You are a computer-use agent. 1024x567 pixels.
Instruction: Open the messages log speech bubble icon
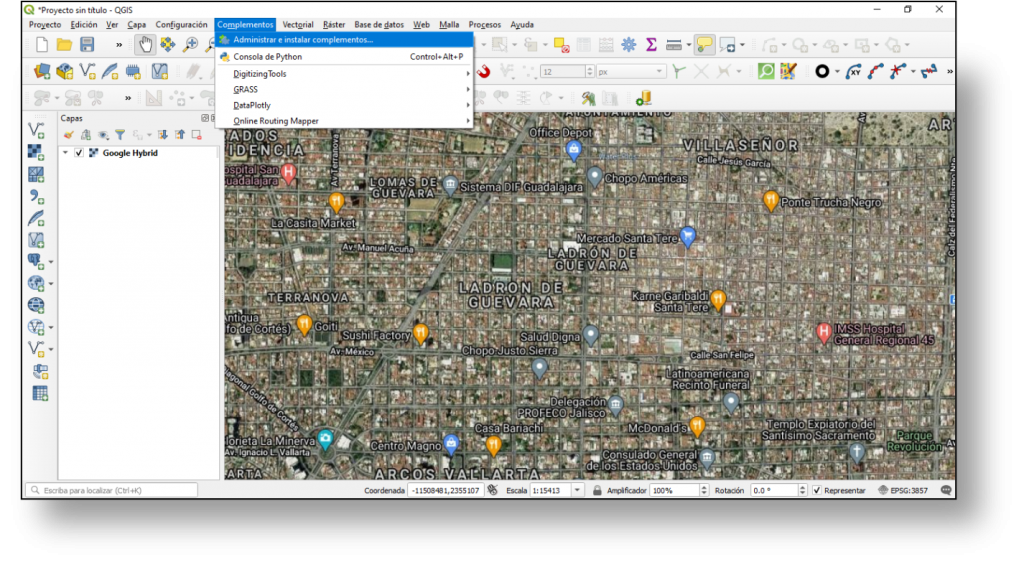[x=946, y=491]
